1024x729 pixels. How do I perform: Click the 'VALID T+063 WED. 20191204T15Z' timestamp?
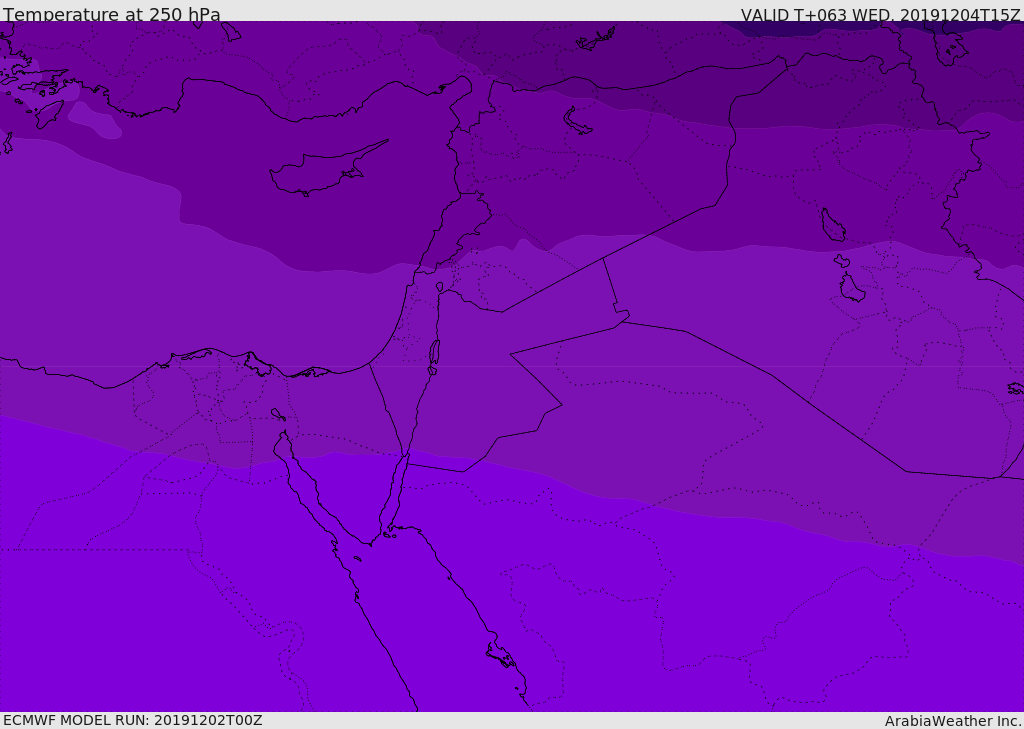pos(880,15)
